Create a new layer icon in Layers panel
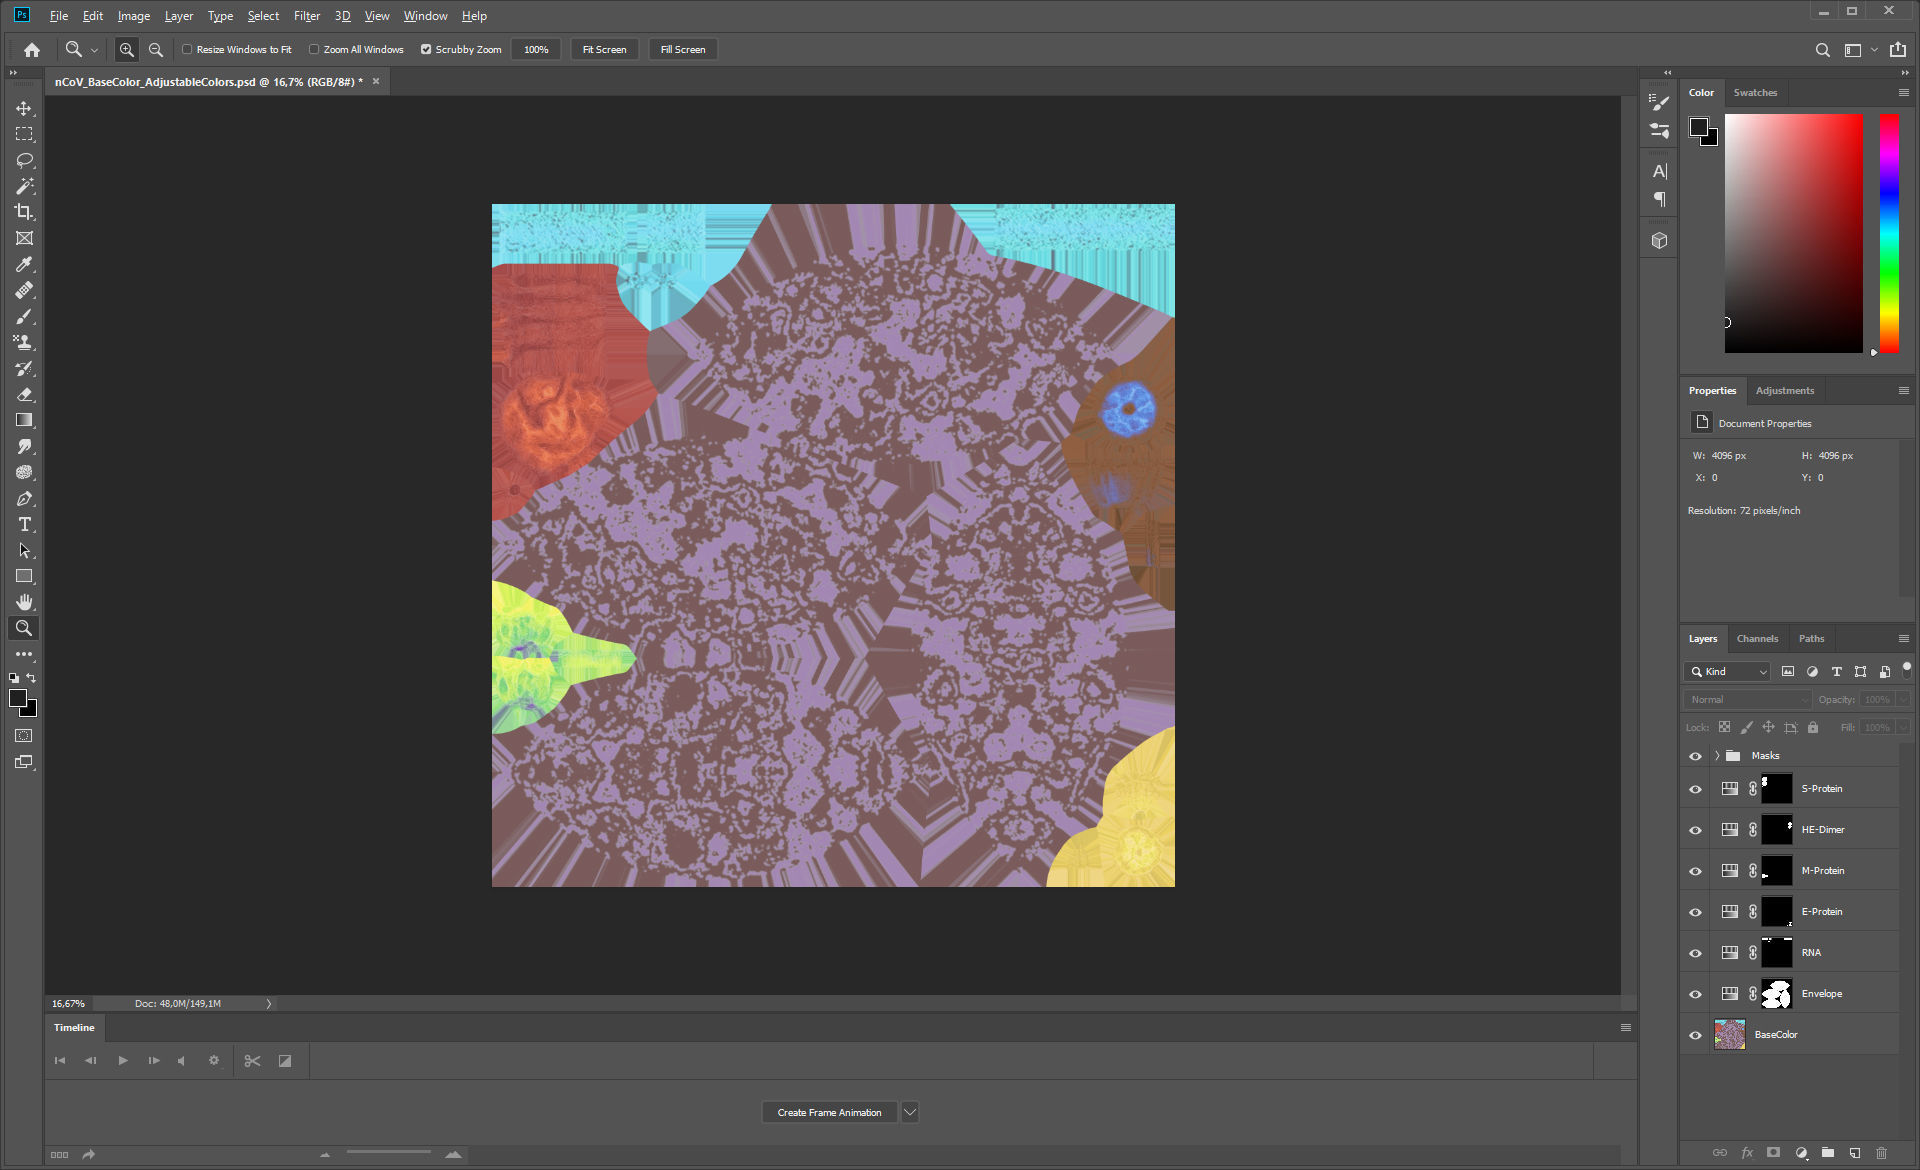 pyautogui.click(x=1855, y=1153)
